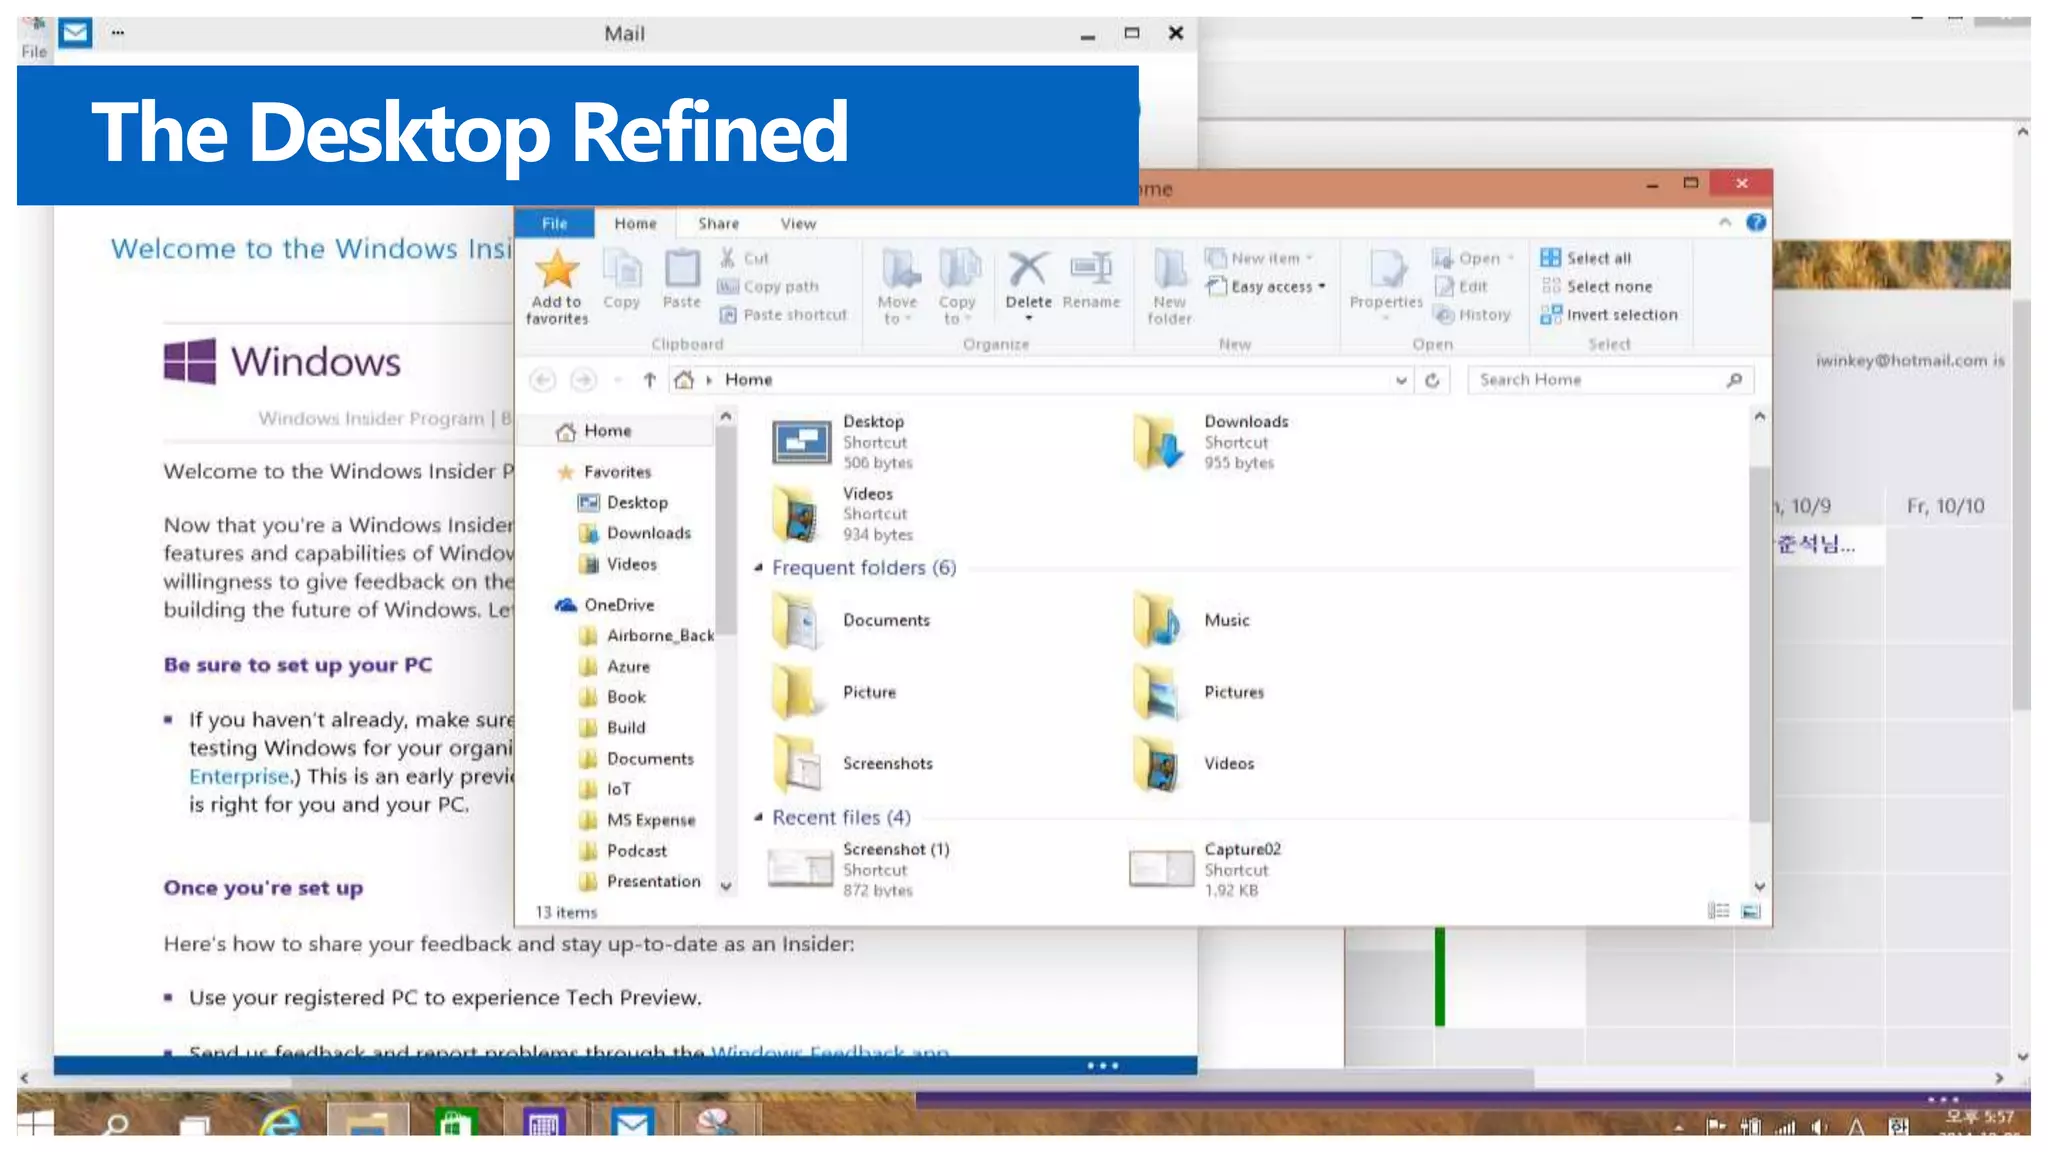Click the navigation pane scroll down arrow
Image resolution: width=2048 pixels, height=1152 pixels.
[x=726, y=886]
